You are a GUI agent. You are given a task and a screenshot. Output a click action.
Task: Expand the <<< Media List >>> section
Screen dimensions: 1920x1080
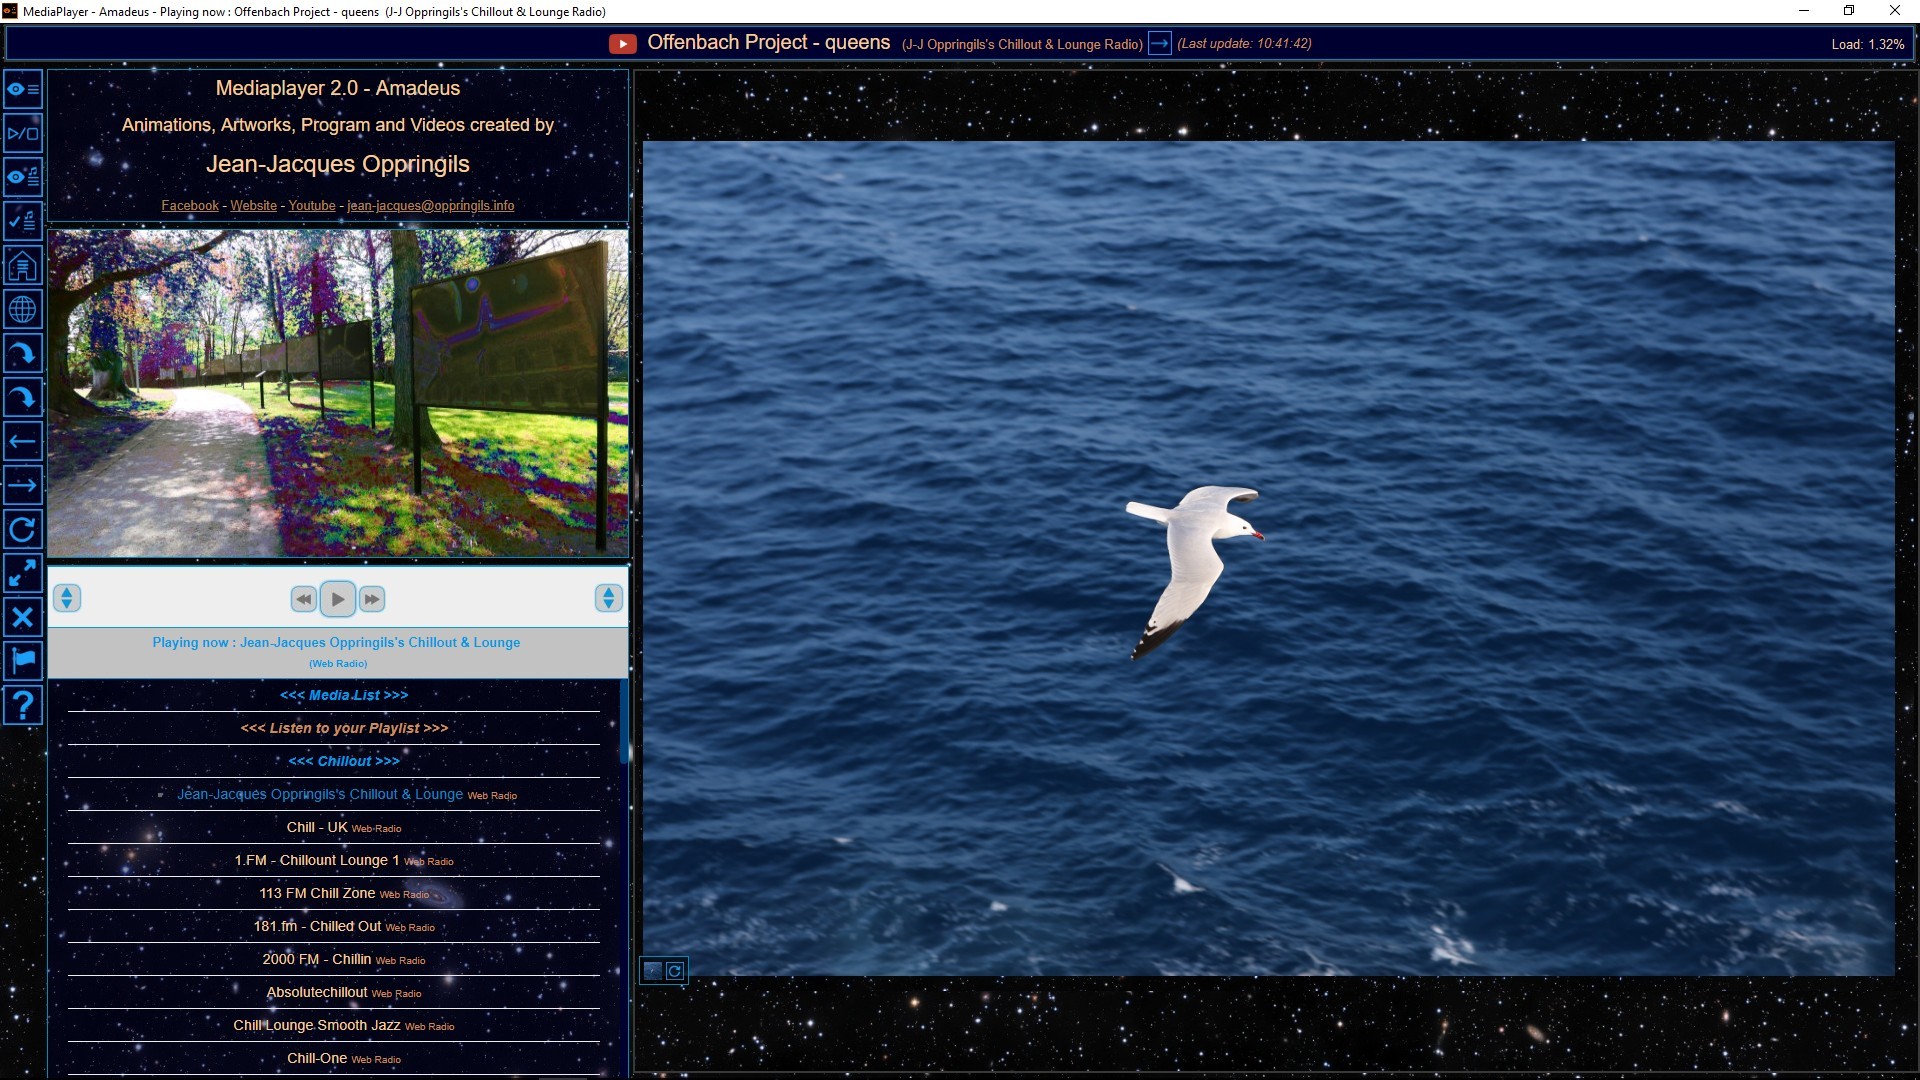pyautogui.click(x=343, y=695)
